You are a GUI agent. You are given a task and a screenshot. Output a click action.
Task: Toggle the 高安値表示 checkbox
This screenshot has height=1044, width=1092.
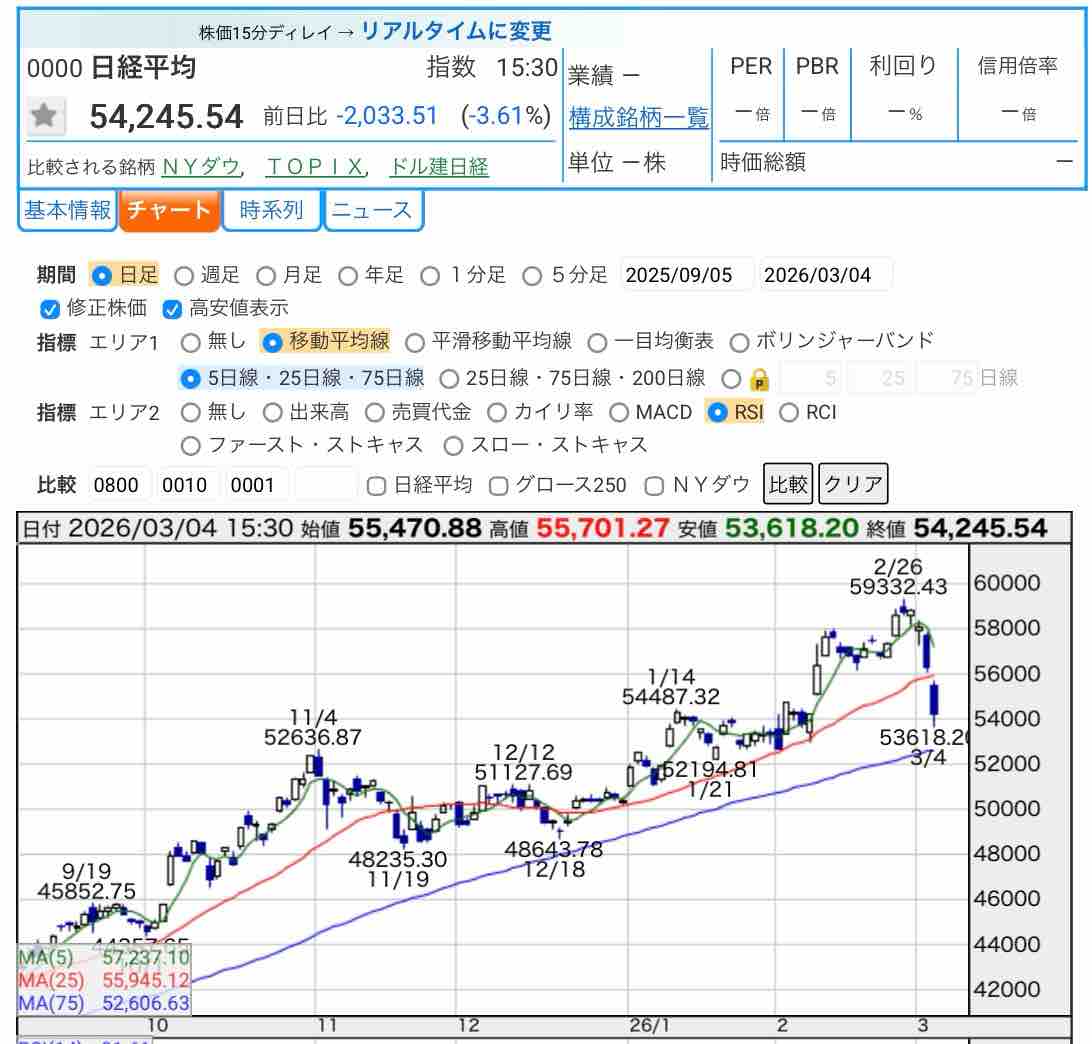click(x=171, y=309)
